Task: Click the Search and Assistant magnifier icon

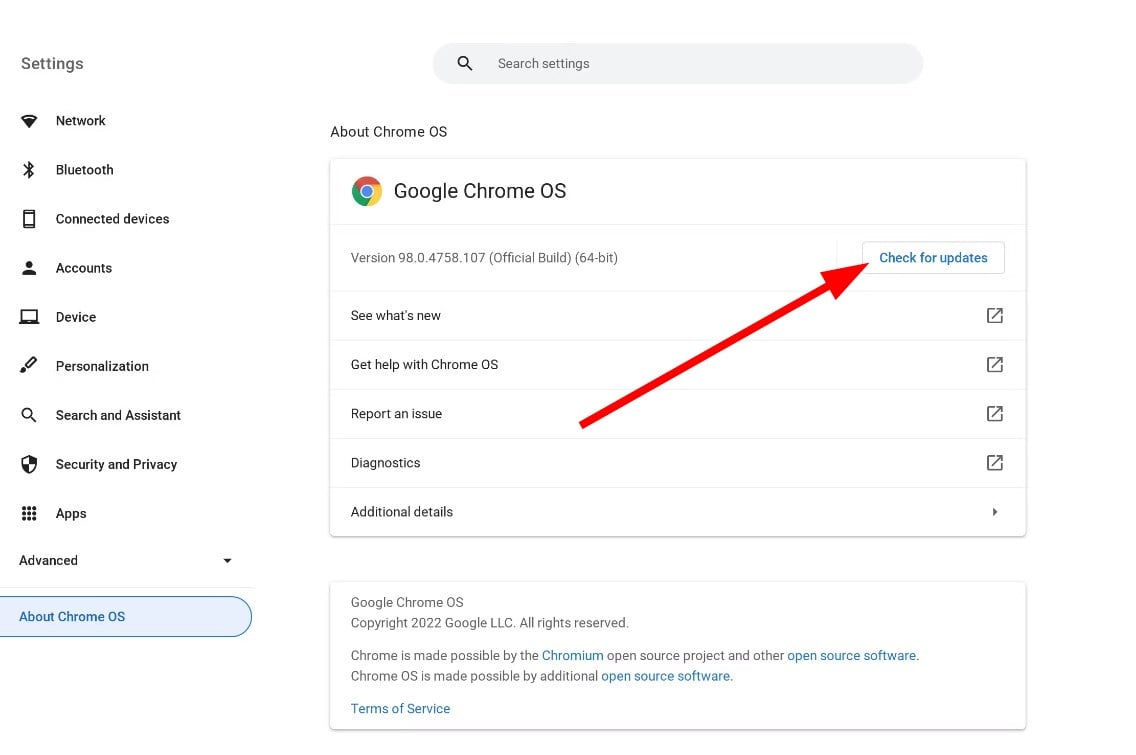Action: (29, 415)
